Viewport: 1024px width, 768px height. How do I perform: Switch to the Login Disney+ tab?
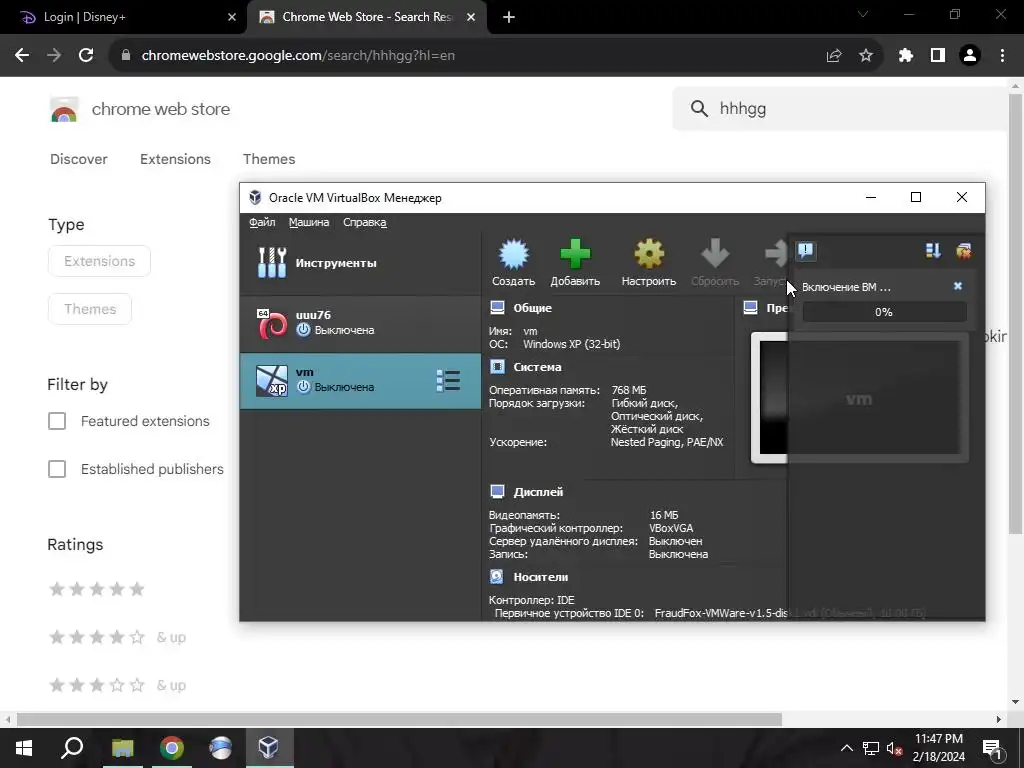(124, 17)
